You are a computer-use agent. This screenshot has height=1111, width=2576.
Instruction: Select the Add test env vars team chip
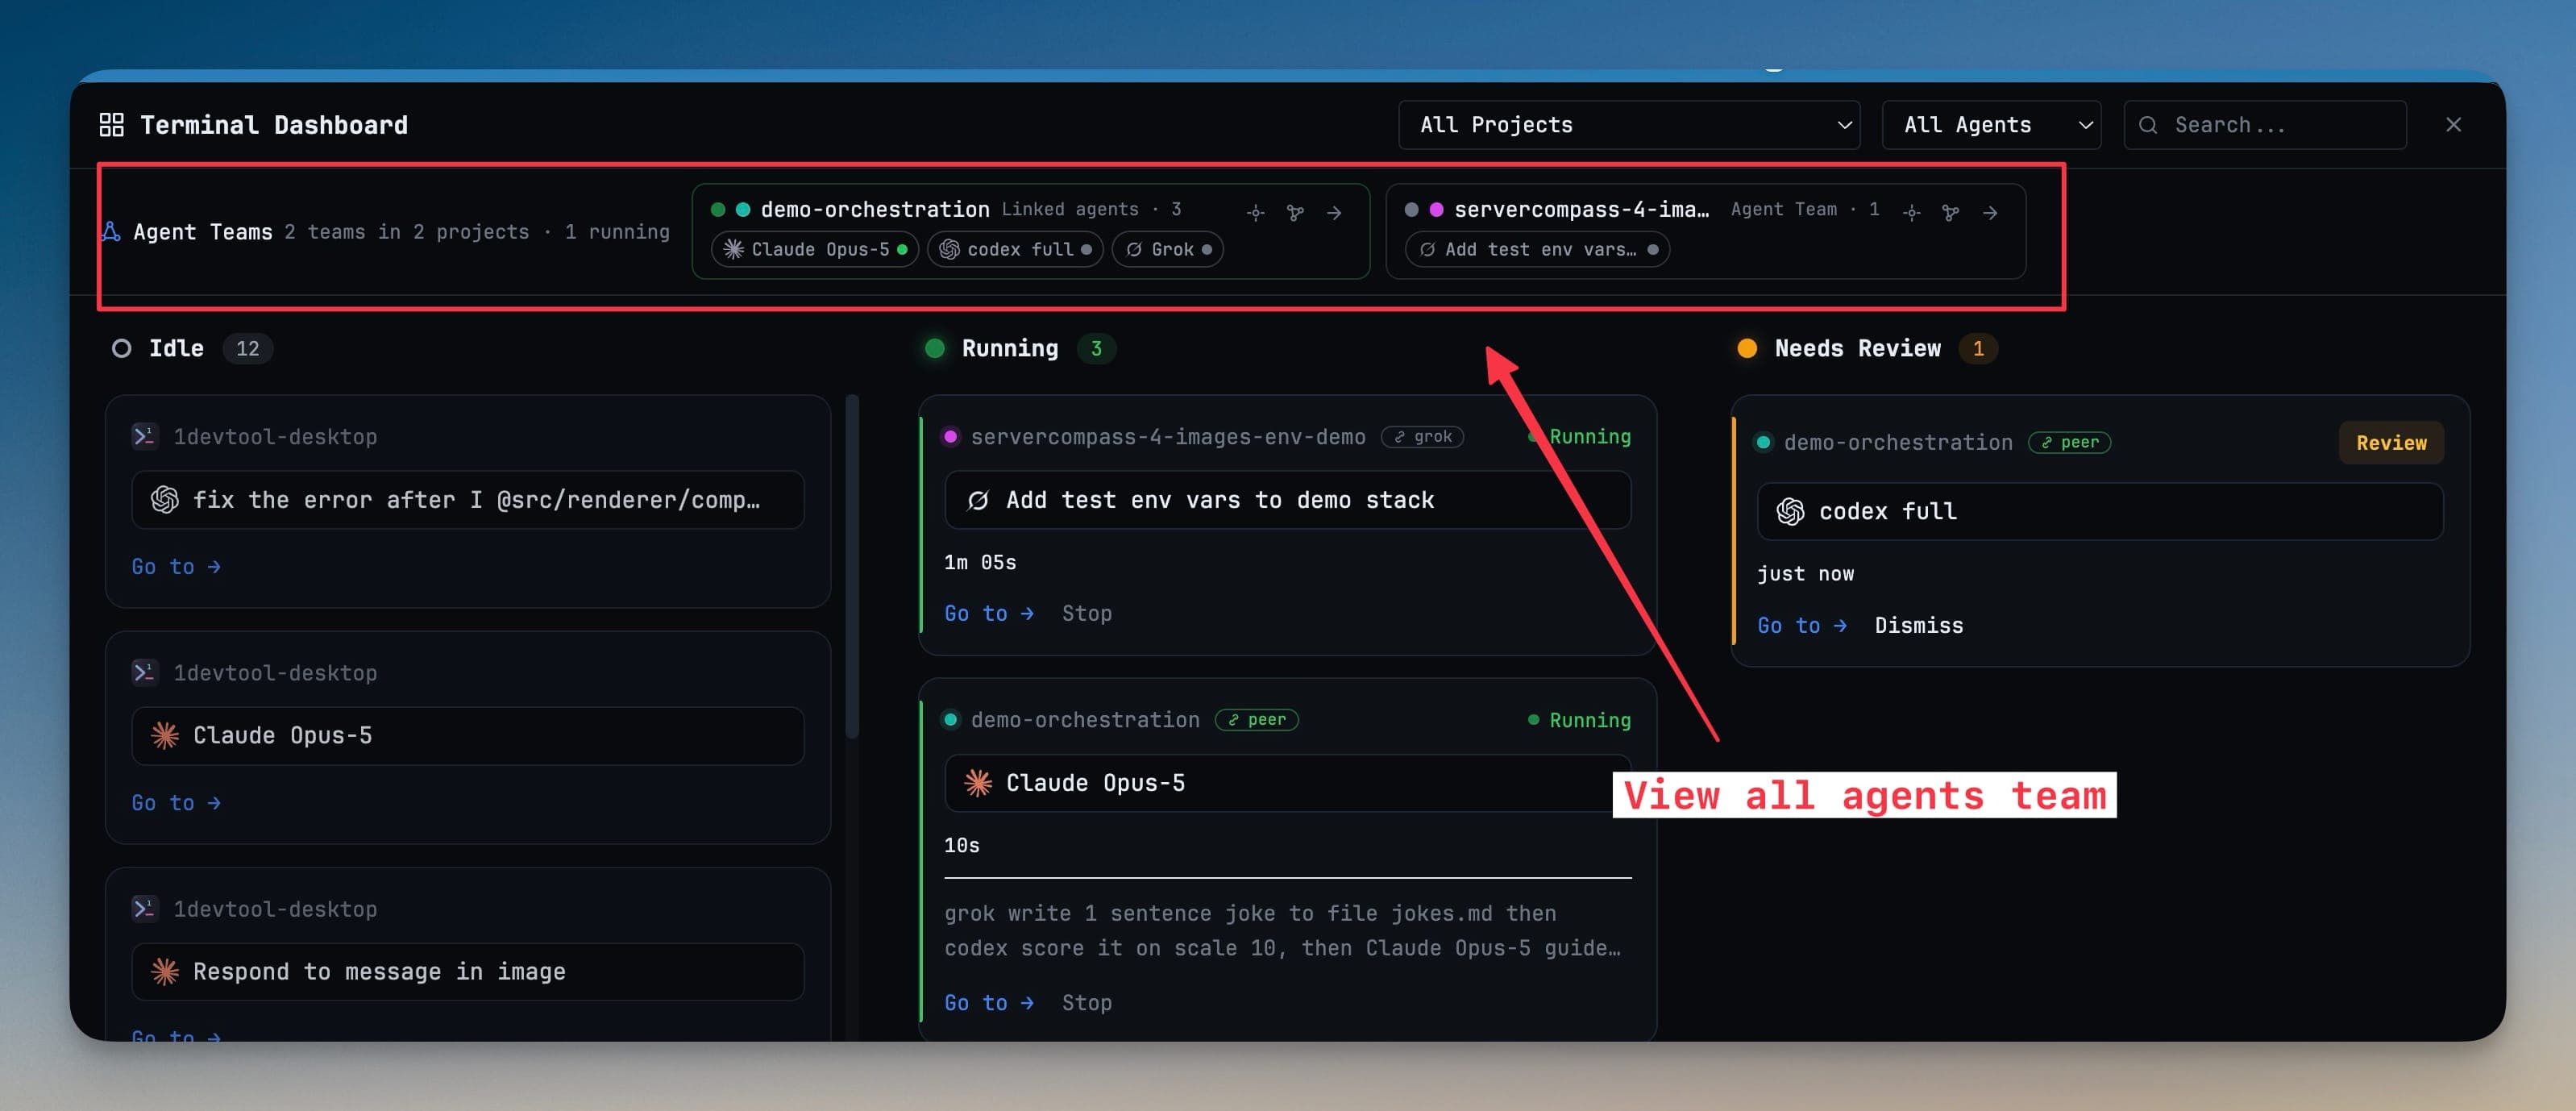tap(1537, 250)
